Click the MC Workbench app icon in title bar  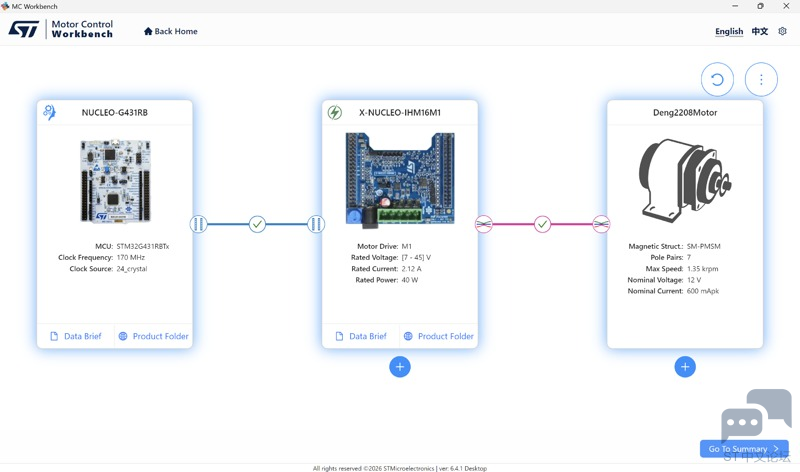coord(5,6)
